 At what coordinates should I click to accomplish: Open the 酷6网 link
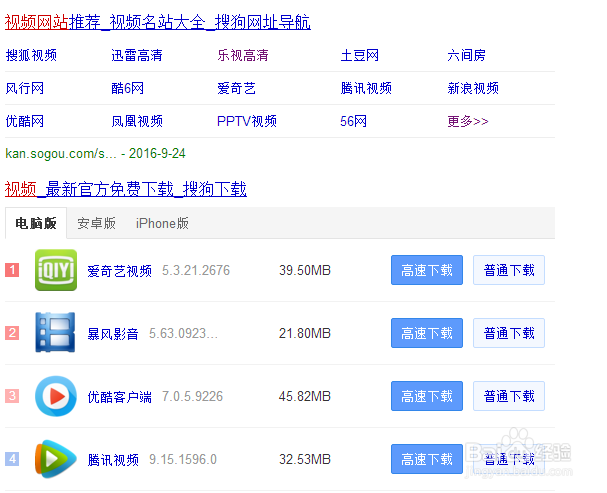click(x=127, y=88)
